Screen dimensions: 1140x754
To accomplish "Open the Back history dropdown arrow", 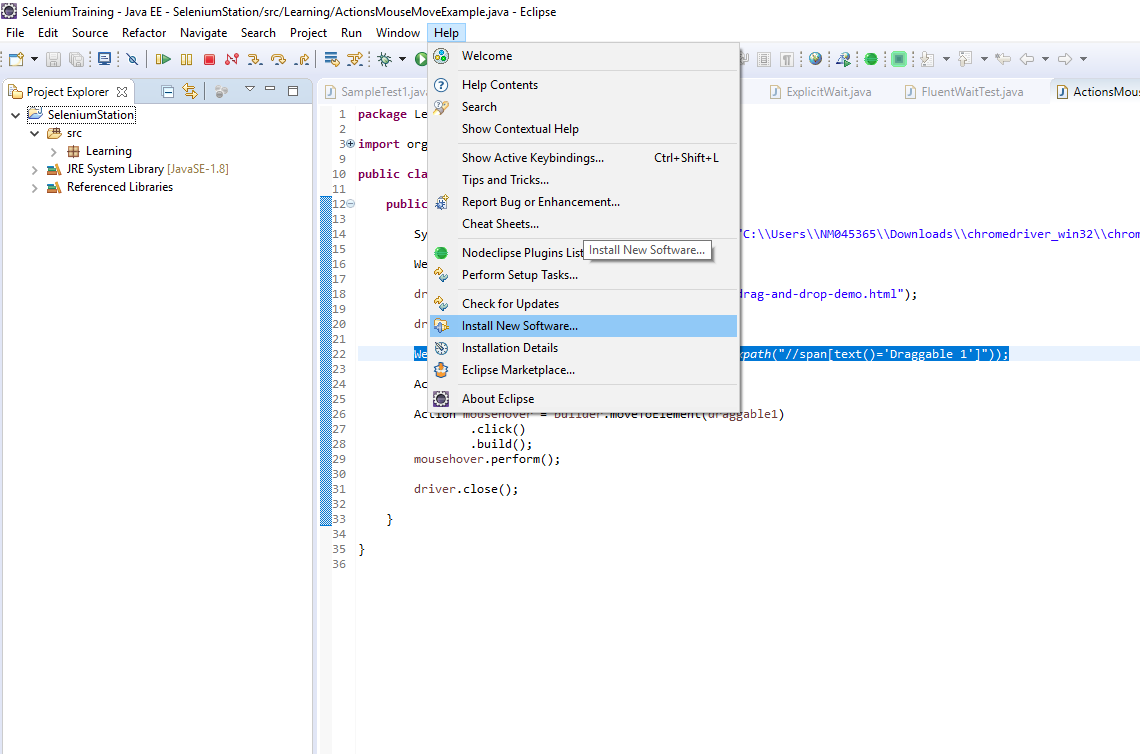I will (1045, 59).
